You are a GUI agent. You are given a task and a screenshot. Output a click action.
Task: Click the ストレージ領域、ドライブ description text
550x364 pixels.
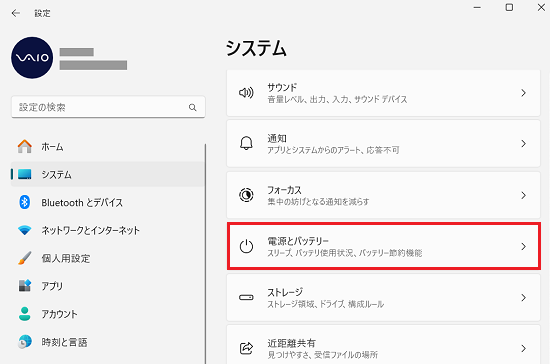coord(326,304)
